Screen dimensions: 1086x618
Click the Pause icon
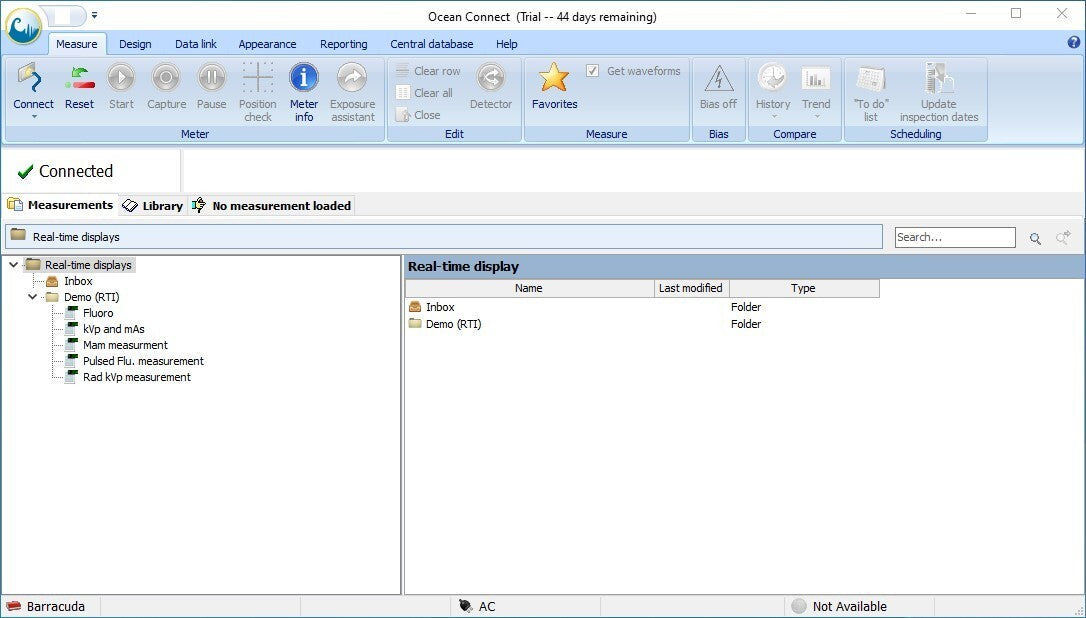pos(211,78)
